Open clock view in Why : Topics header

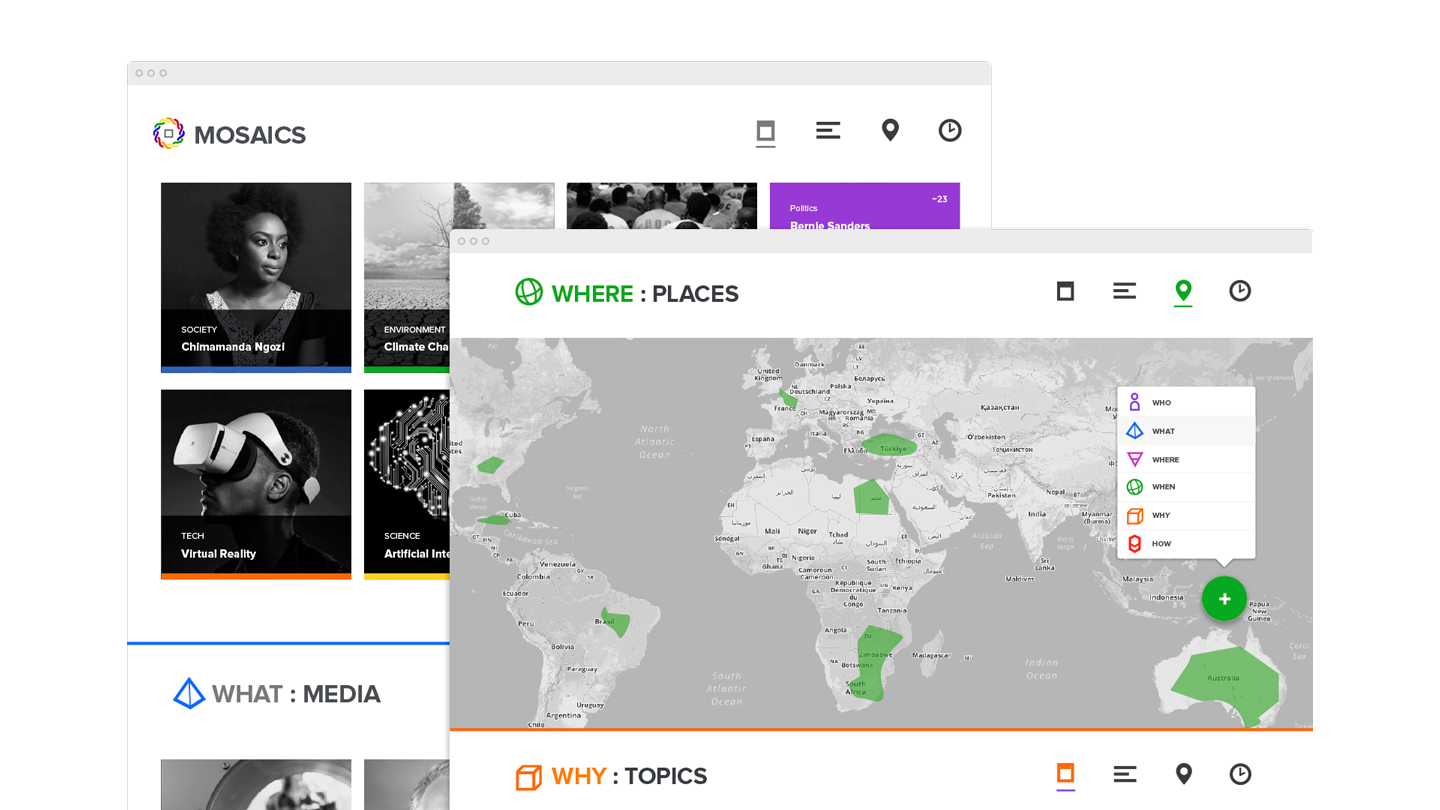[x=1240, y=774]
